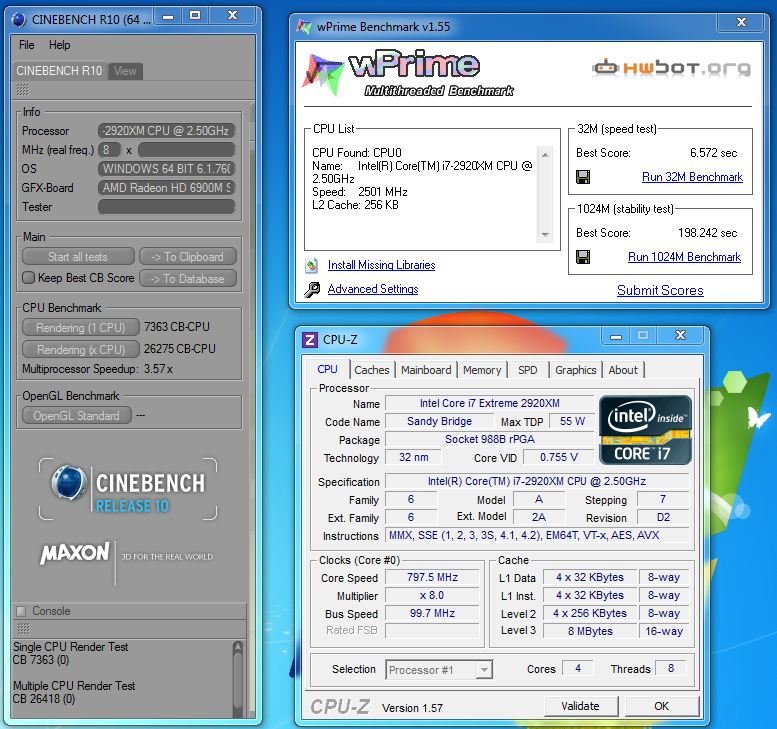
Task: Click the Core Speed value 797.5 MHz
Action: click(x=432, y=577)
